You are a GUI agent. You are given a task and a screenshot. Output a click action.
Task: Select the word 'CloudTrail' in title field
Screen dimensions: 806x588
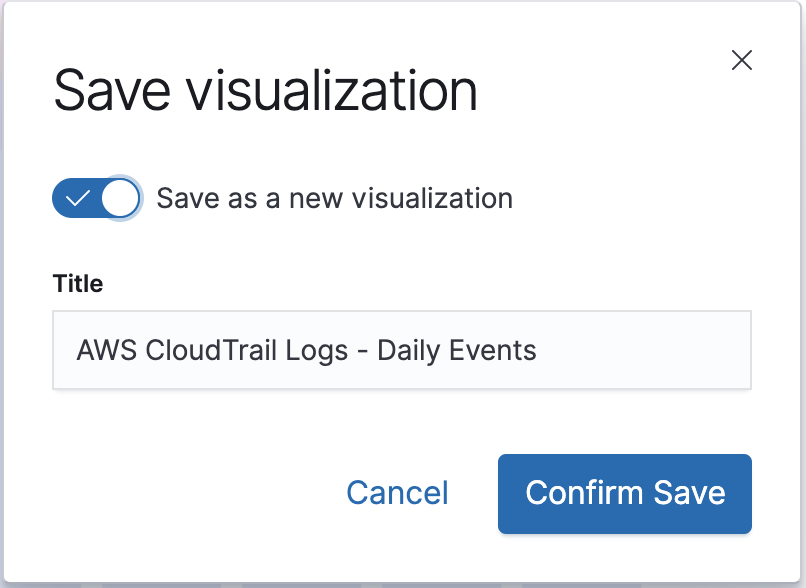[x=211, y=351]
